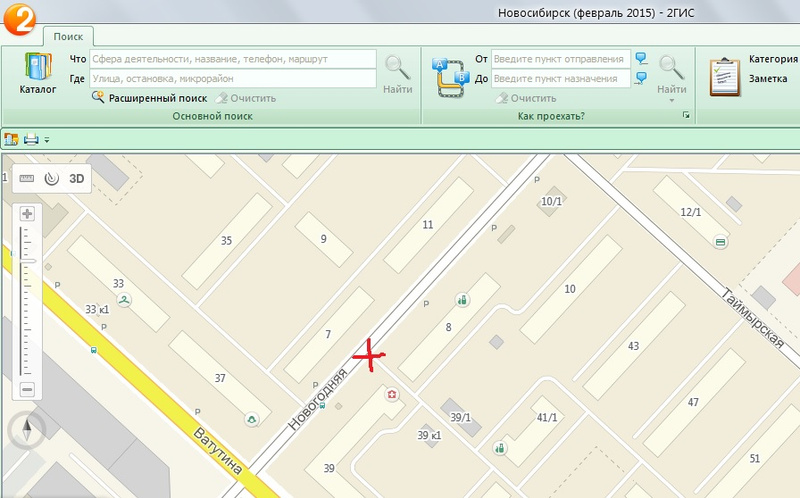Select building 7 on map
Viewport: 800px width, 498px height.
tap(328, 335)
